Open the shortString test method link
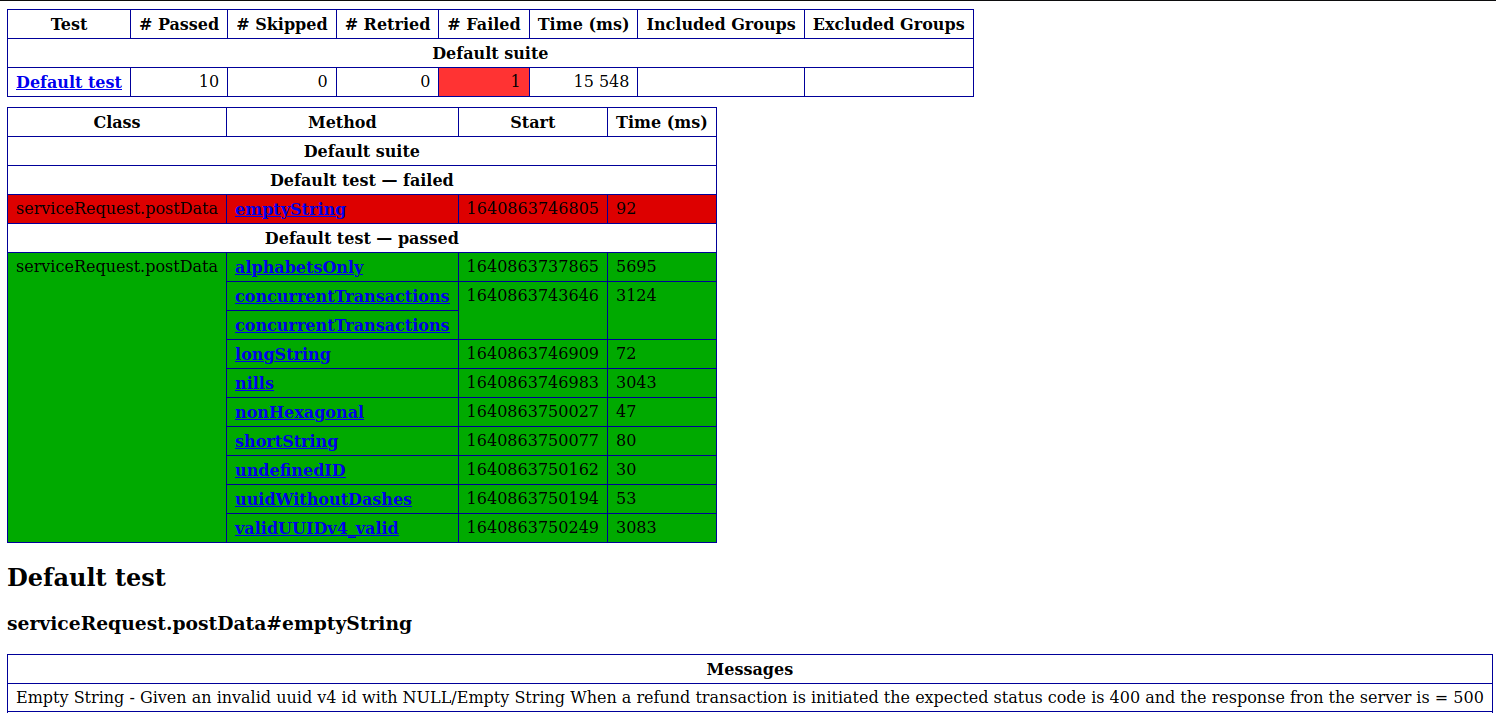1496x713 pixels. [x=287, y=441]
